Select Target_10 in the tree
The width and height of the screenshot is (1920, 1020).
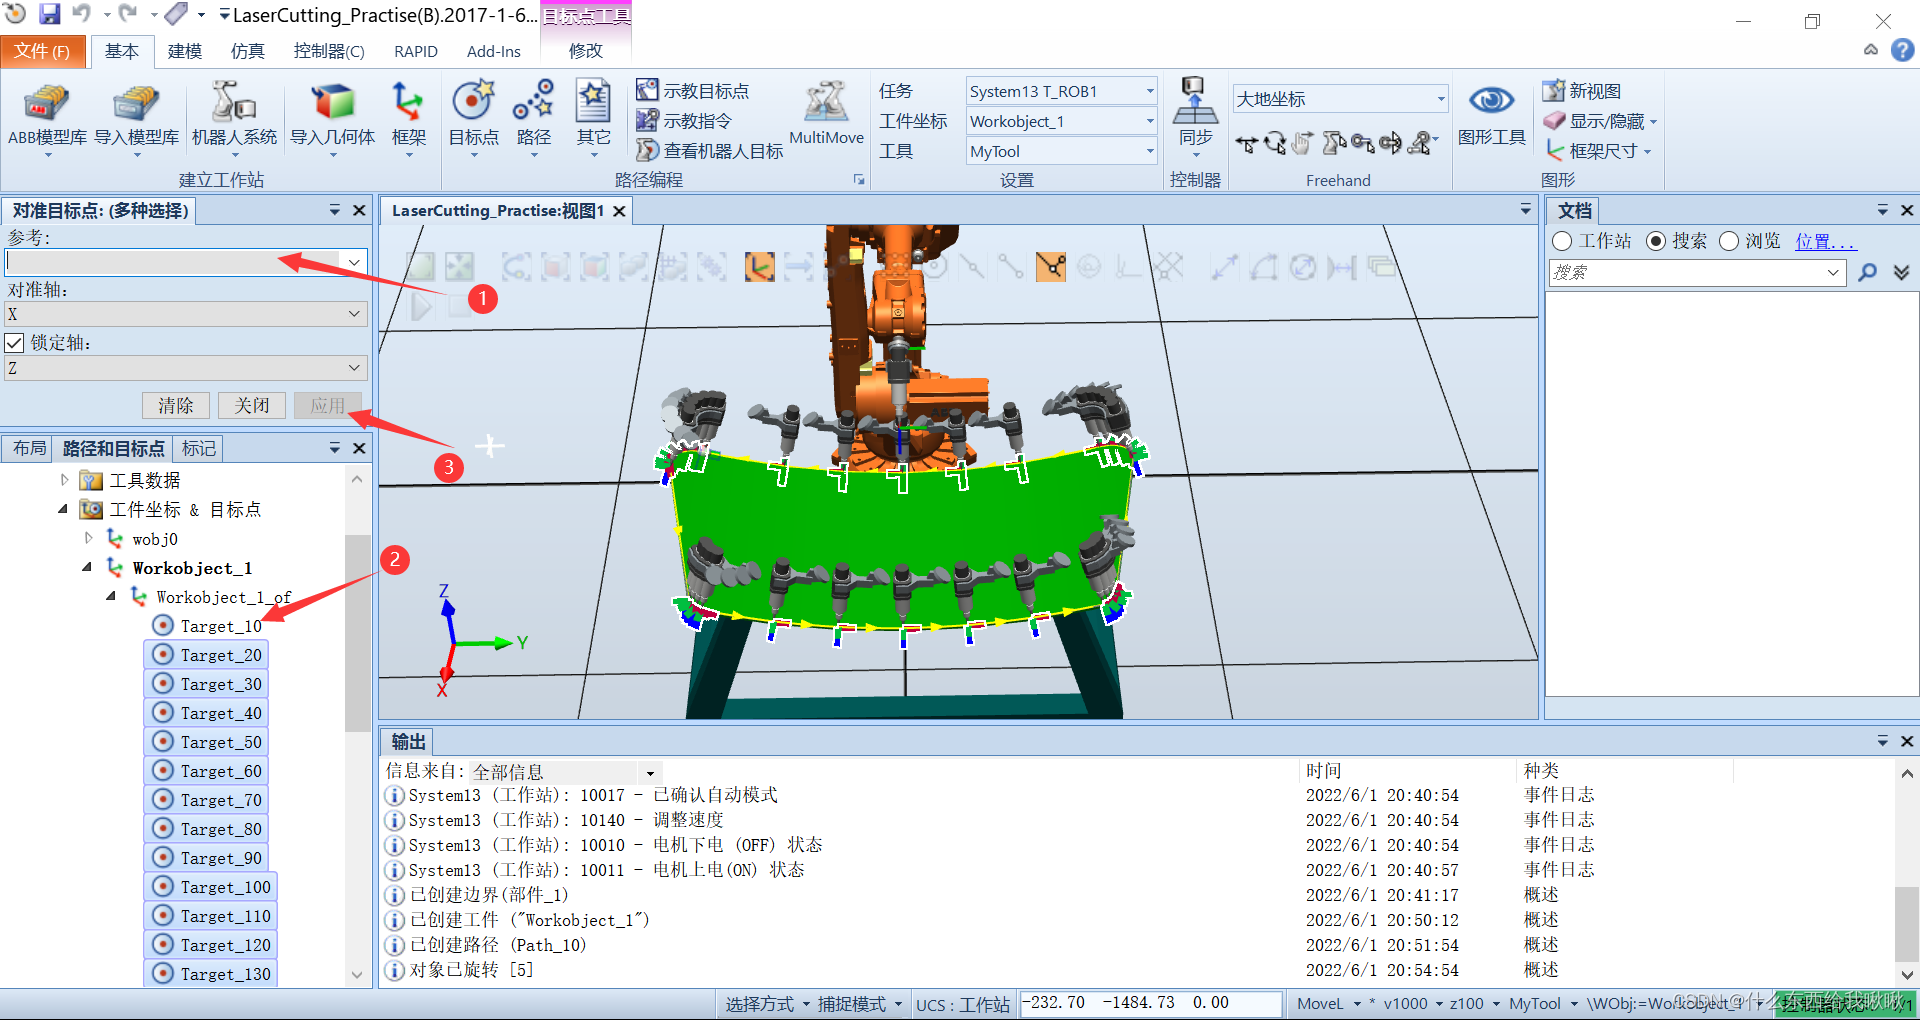click(x=220, y=626)
